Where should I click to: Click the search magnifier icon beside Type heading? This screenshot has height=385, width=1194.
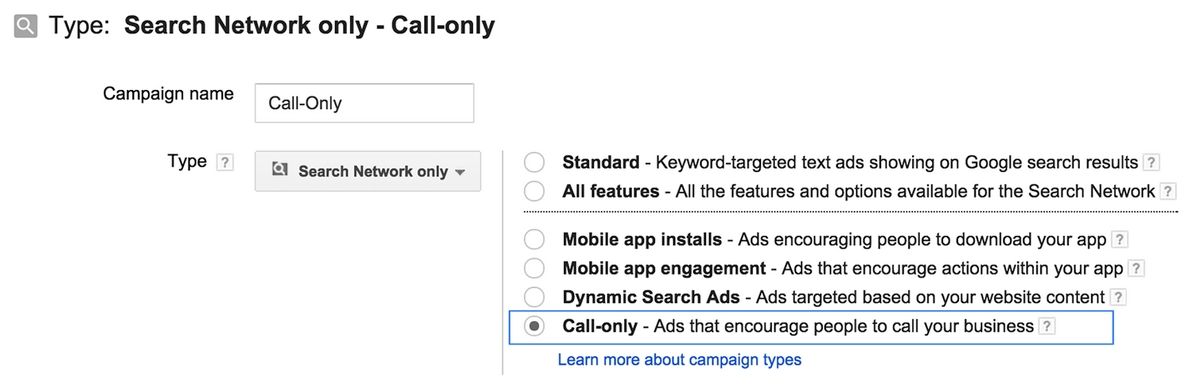(26, 27)
